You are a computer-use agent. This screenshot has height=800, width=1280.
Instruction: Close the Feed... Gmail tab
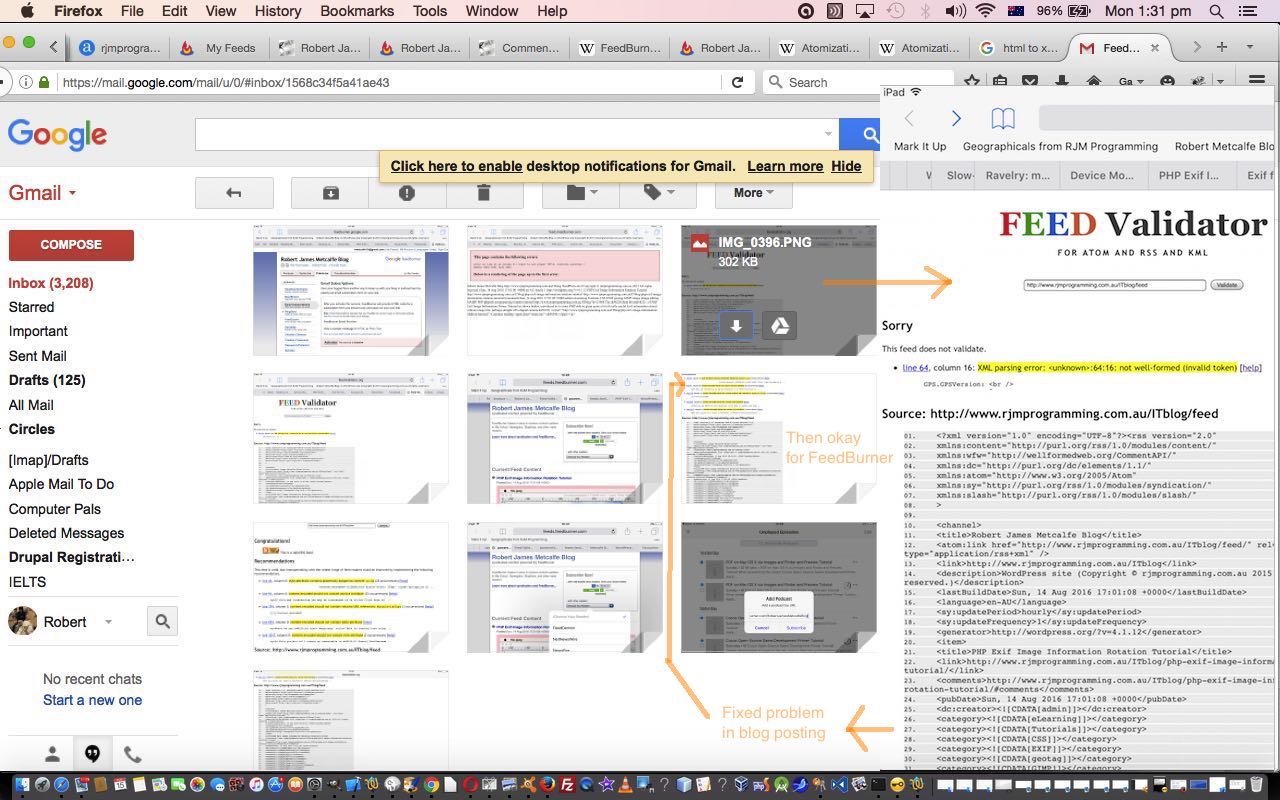1155,47
